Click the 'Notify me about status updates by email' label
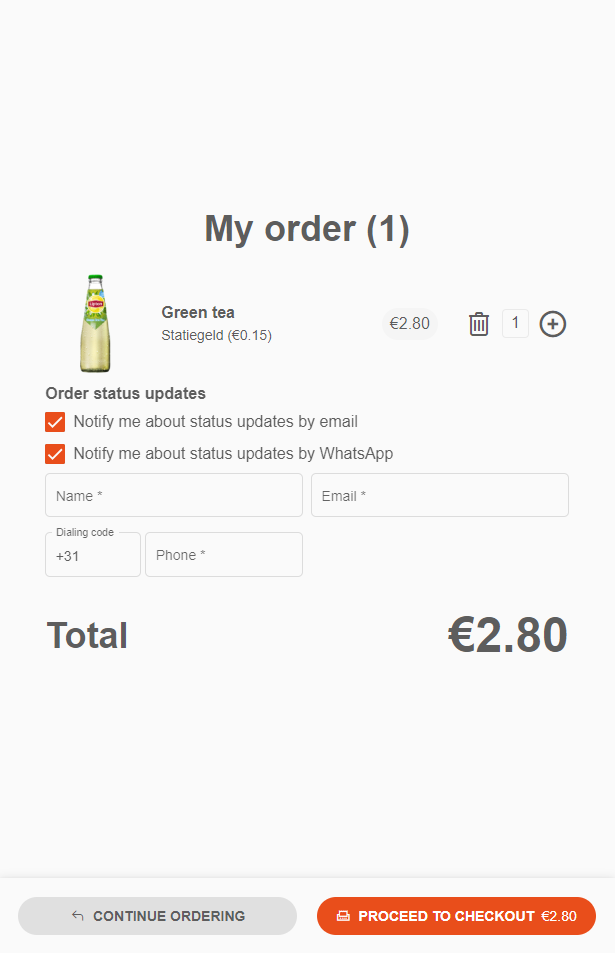 pyautogui.click(x=215, y=421)
